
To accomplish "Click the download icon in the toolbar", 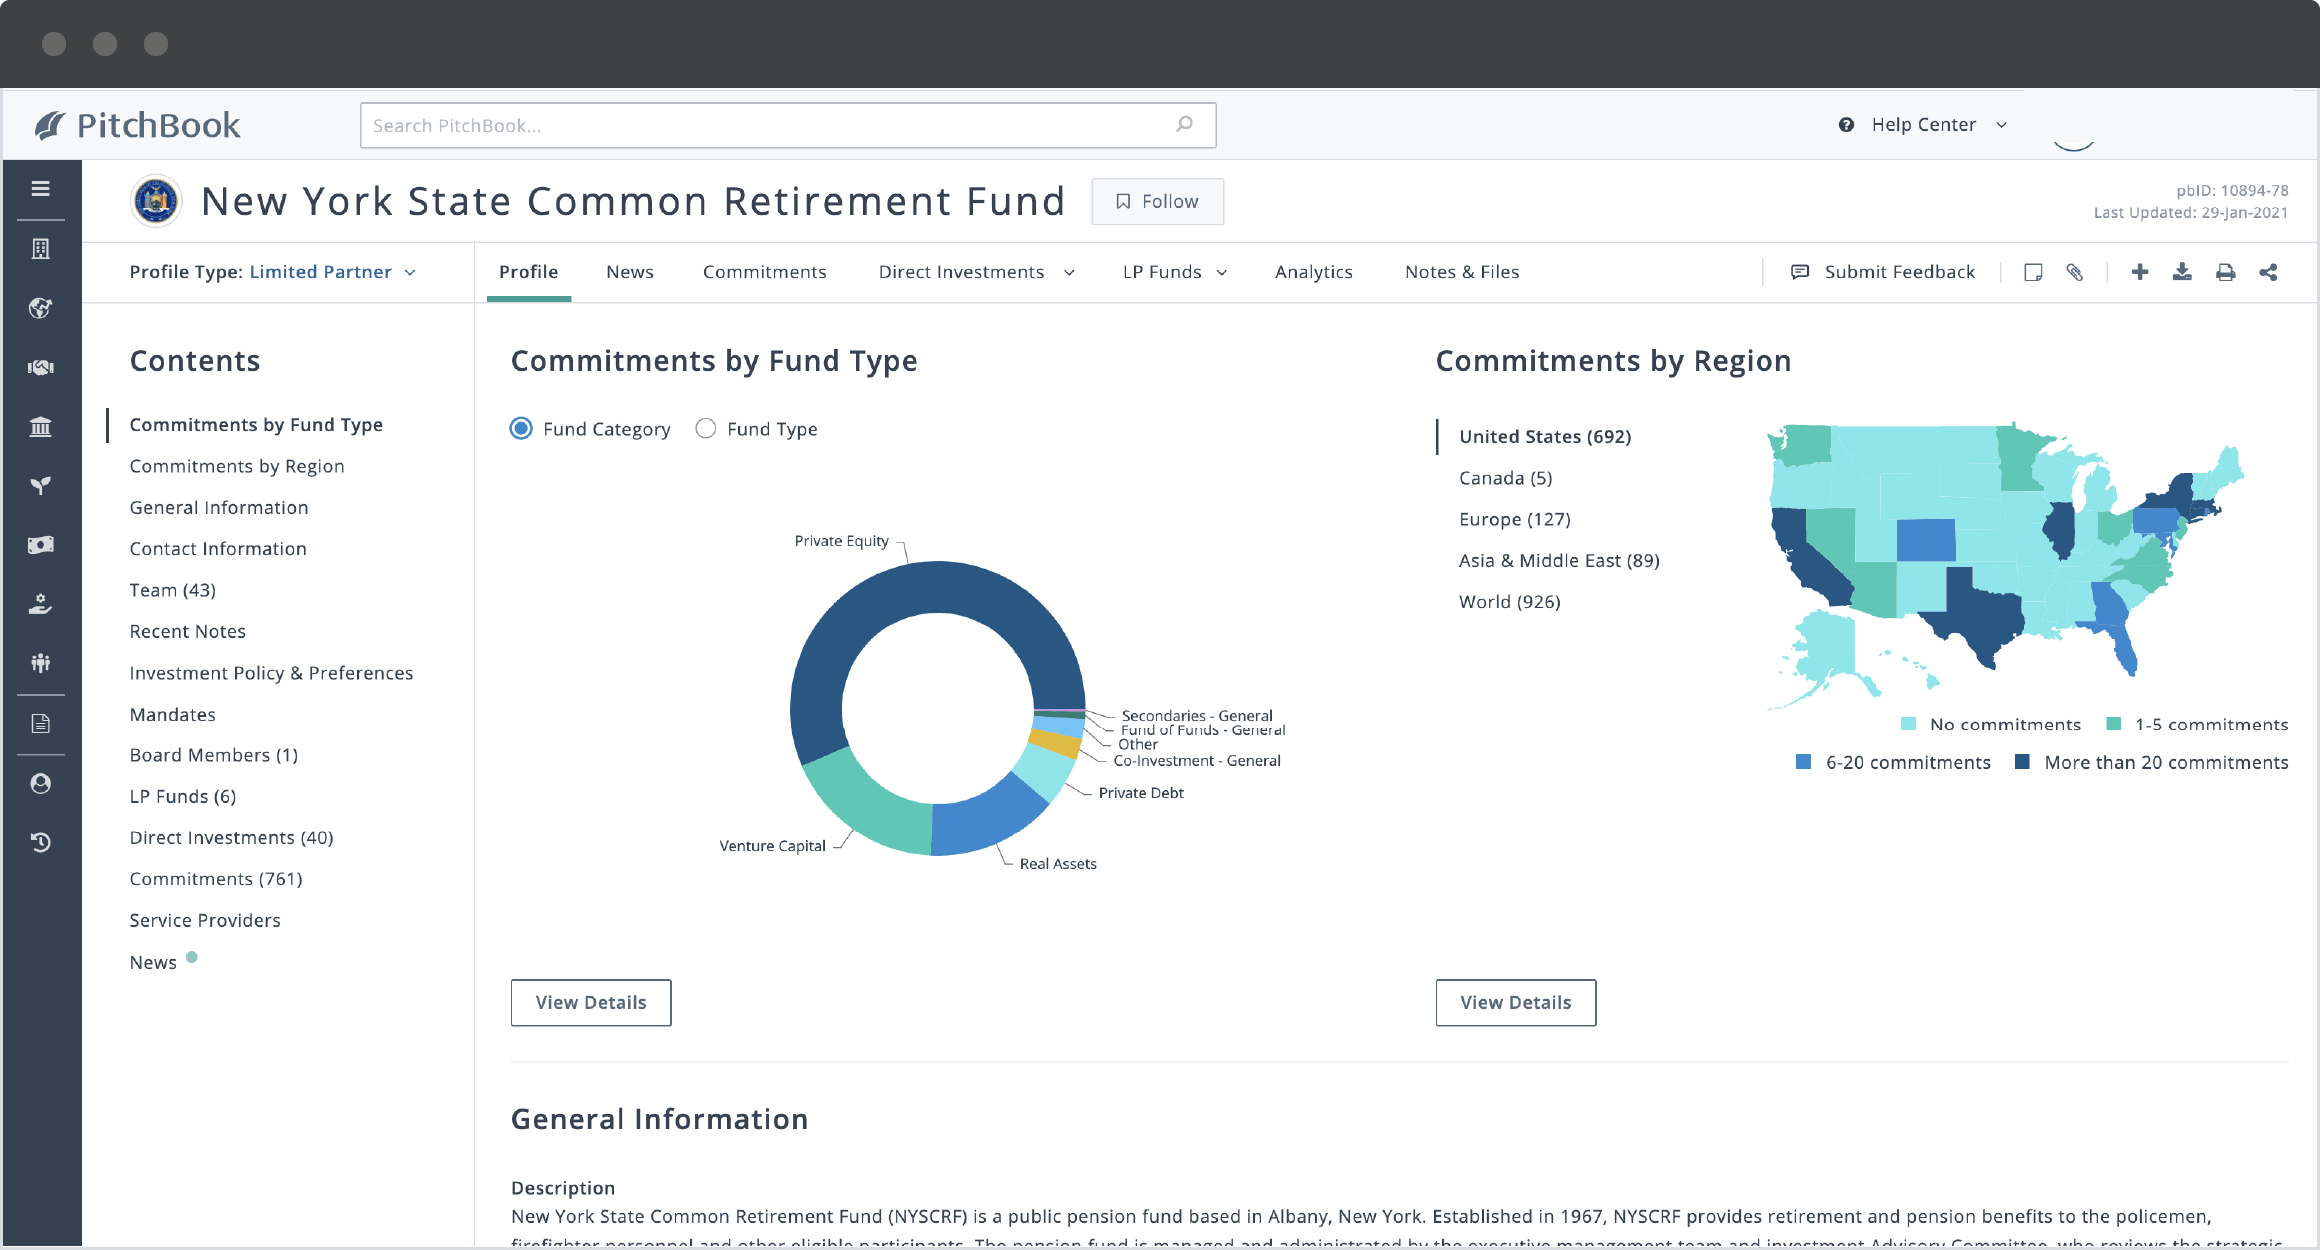I will (x=2182, y=271).
